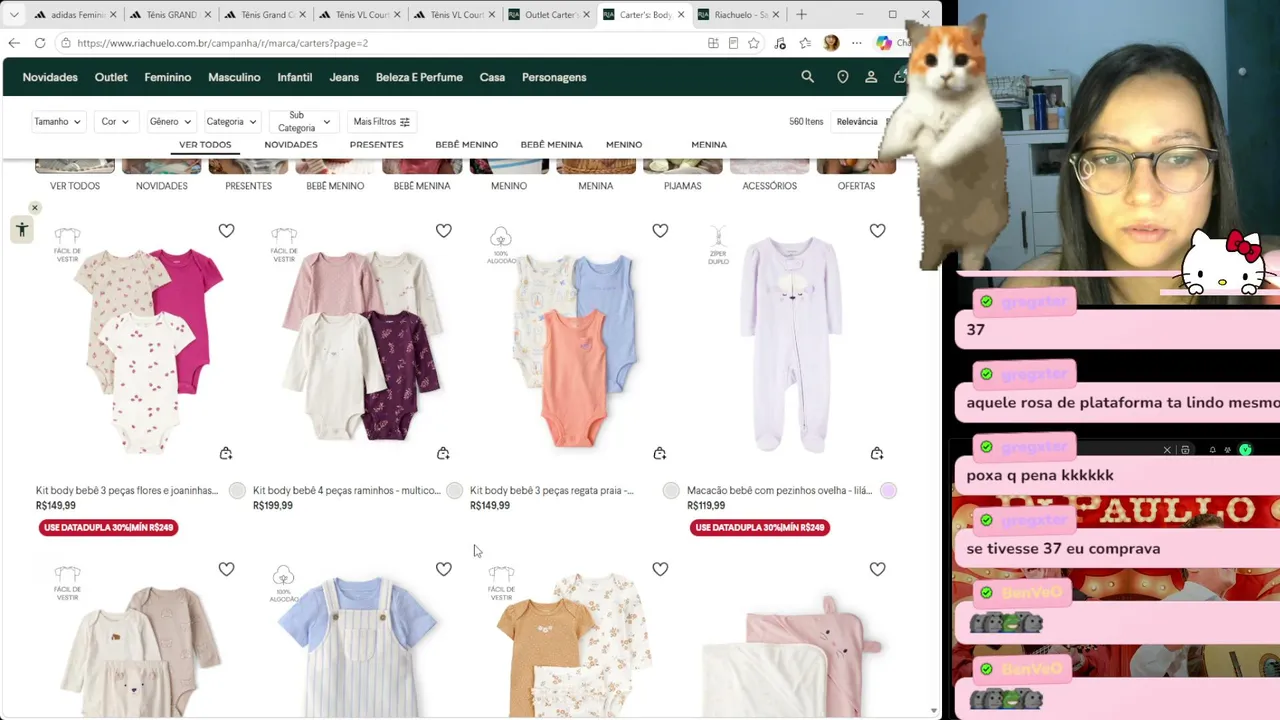Favorite the beige bear outfit in the second row
1280x720 pixels.
pos(226,569)
